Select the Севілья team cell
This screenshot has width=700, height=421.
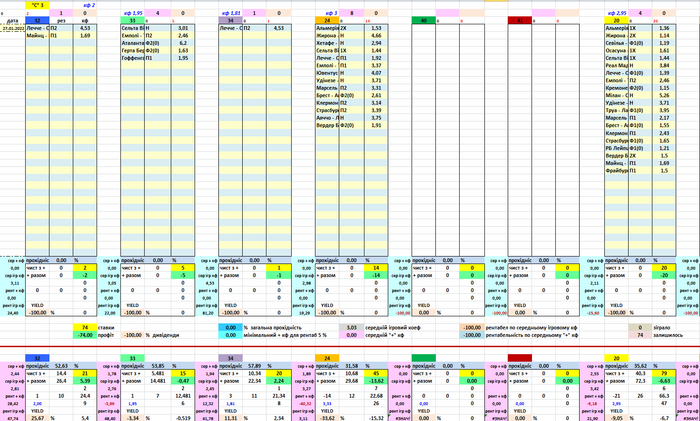617,43
